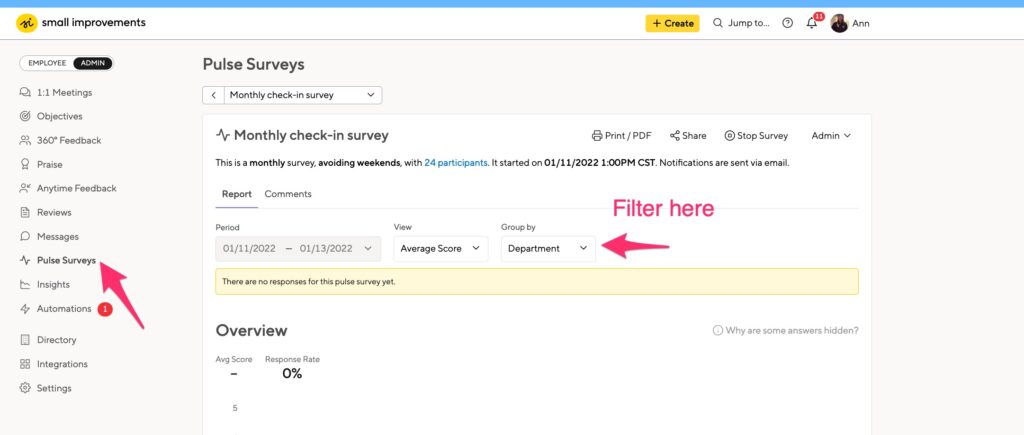This screenshot has height=435, width=1024.
Task: Click the Insights chart icon
Action: click(25, 285)
